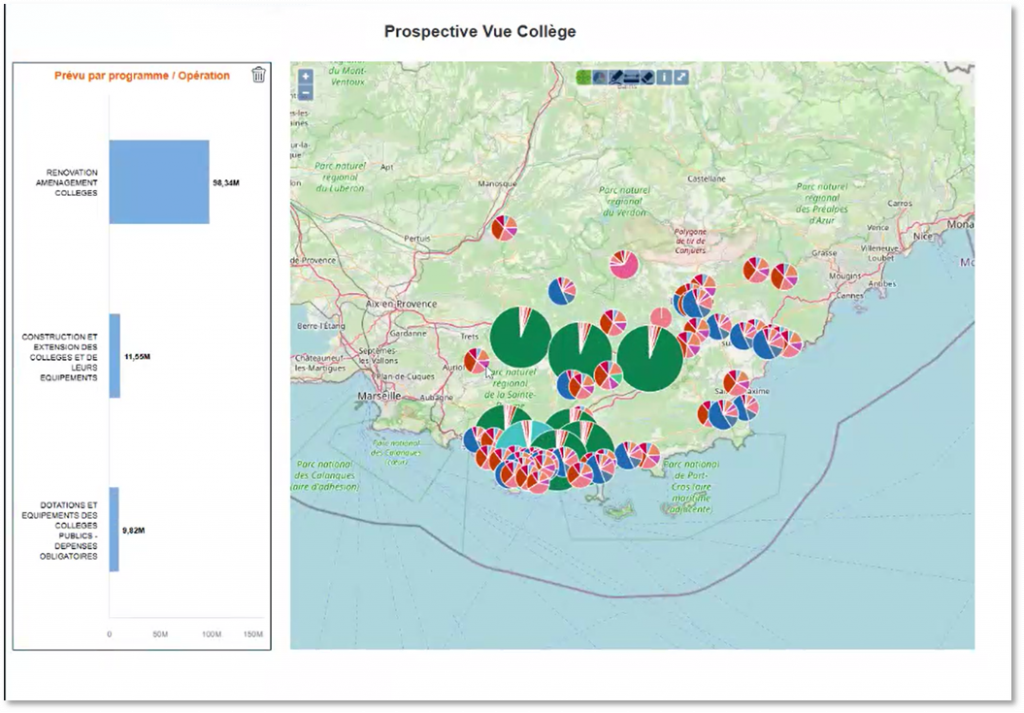
Task: Click the pie chart marker near Manosque
Action: [504, 228]
